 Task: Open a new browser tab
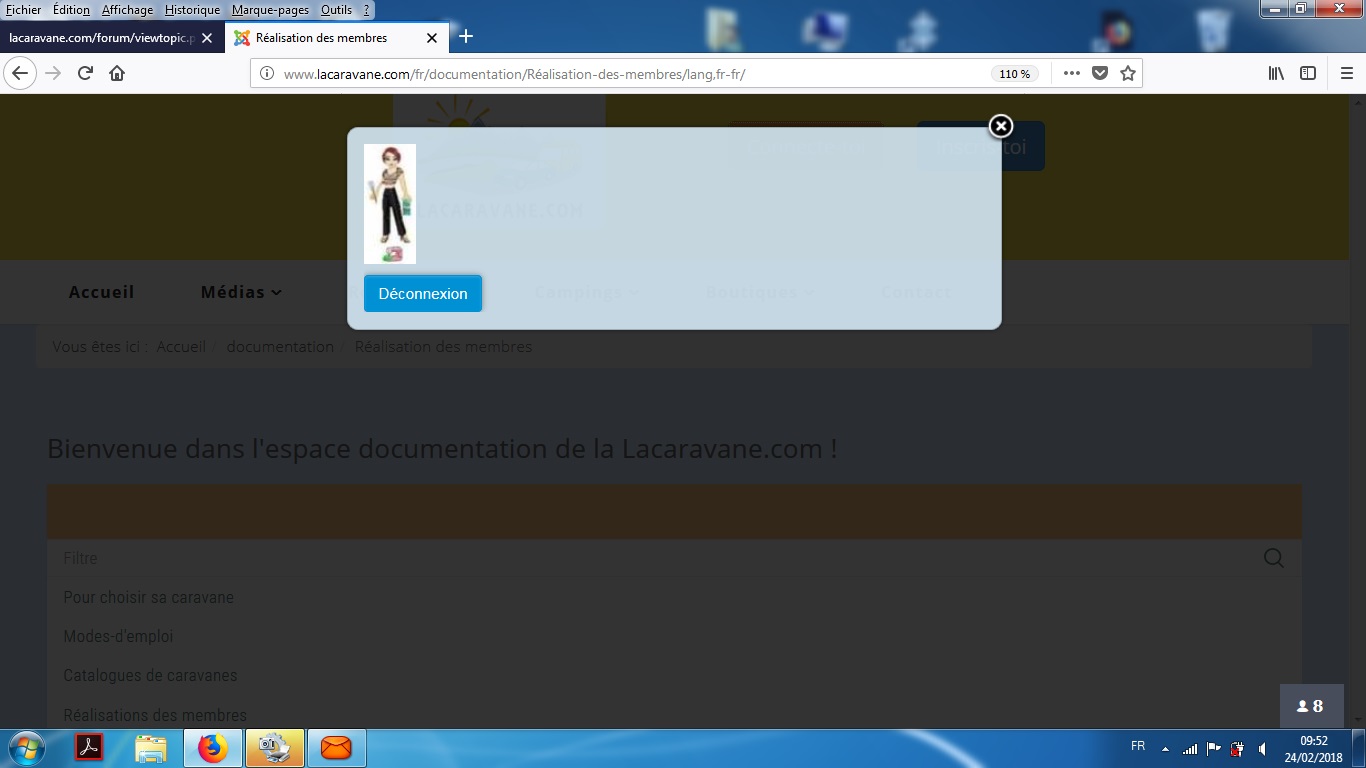[x=465, y=37]
